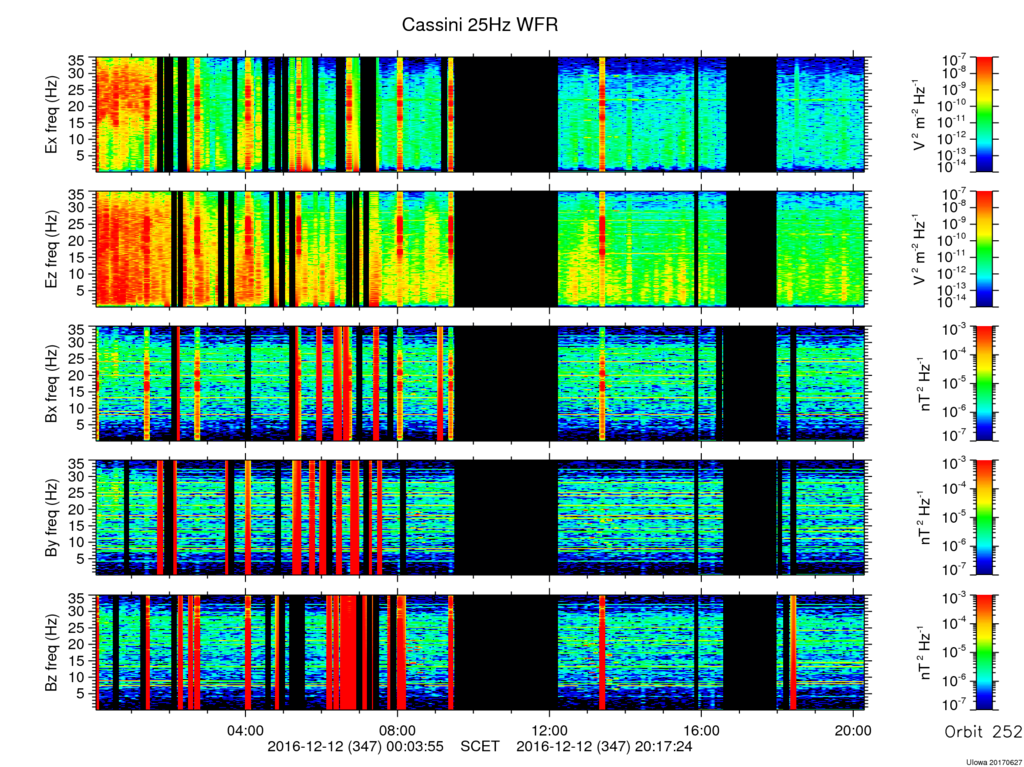Select the "Ez freq (Hz)" axis label
1024x767 pixels.
tap(51, 249)
